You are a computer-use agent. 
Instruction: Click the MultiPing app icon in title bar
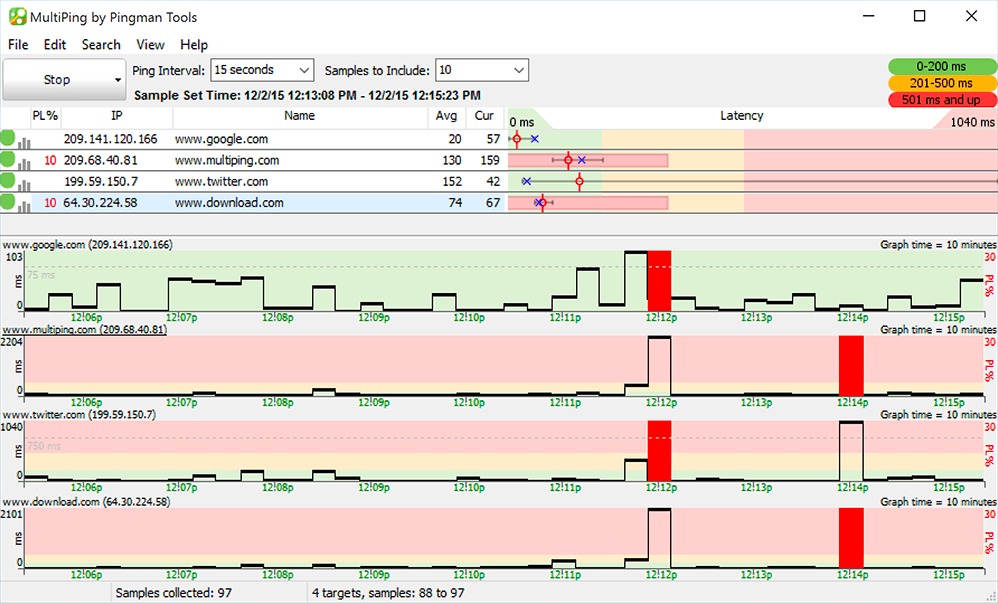pos(17,17)
